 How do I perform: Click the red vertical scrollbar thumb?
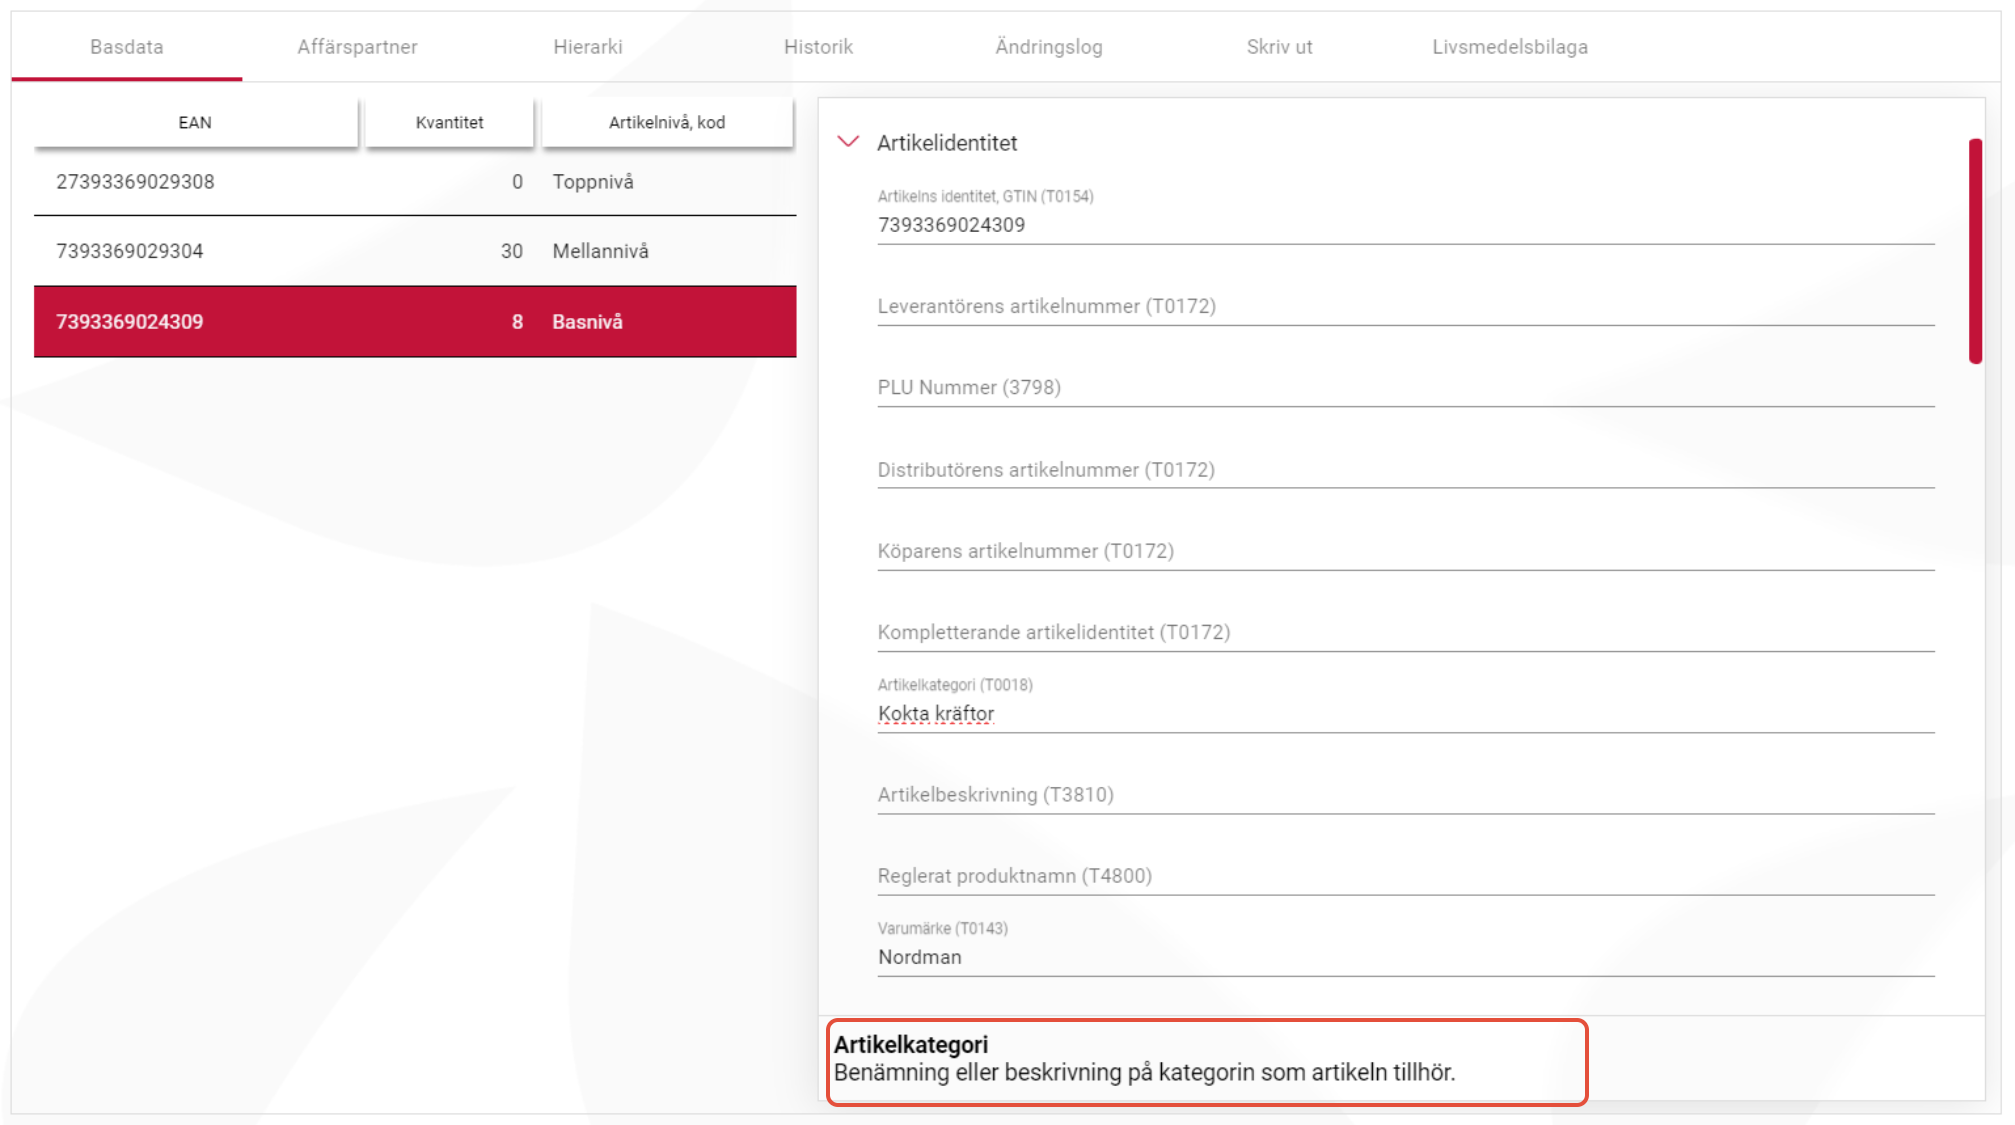click(1975, 250)
